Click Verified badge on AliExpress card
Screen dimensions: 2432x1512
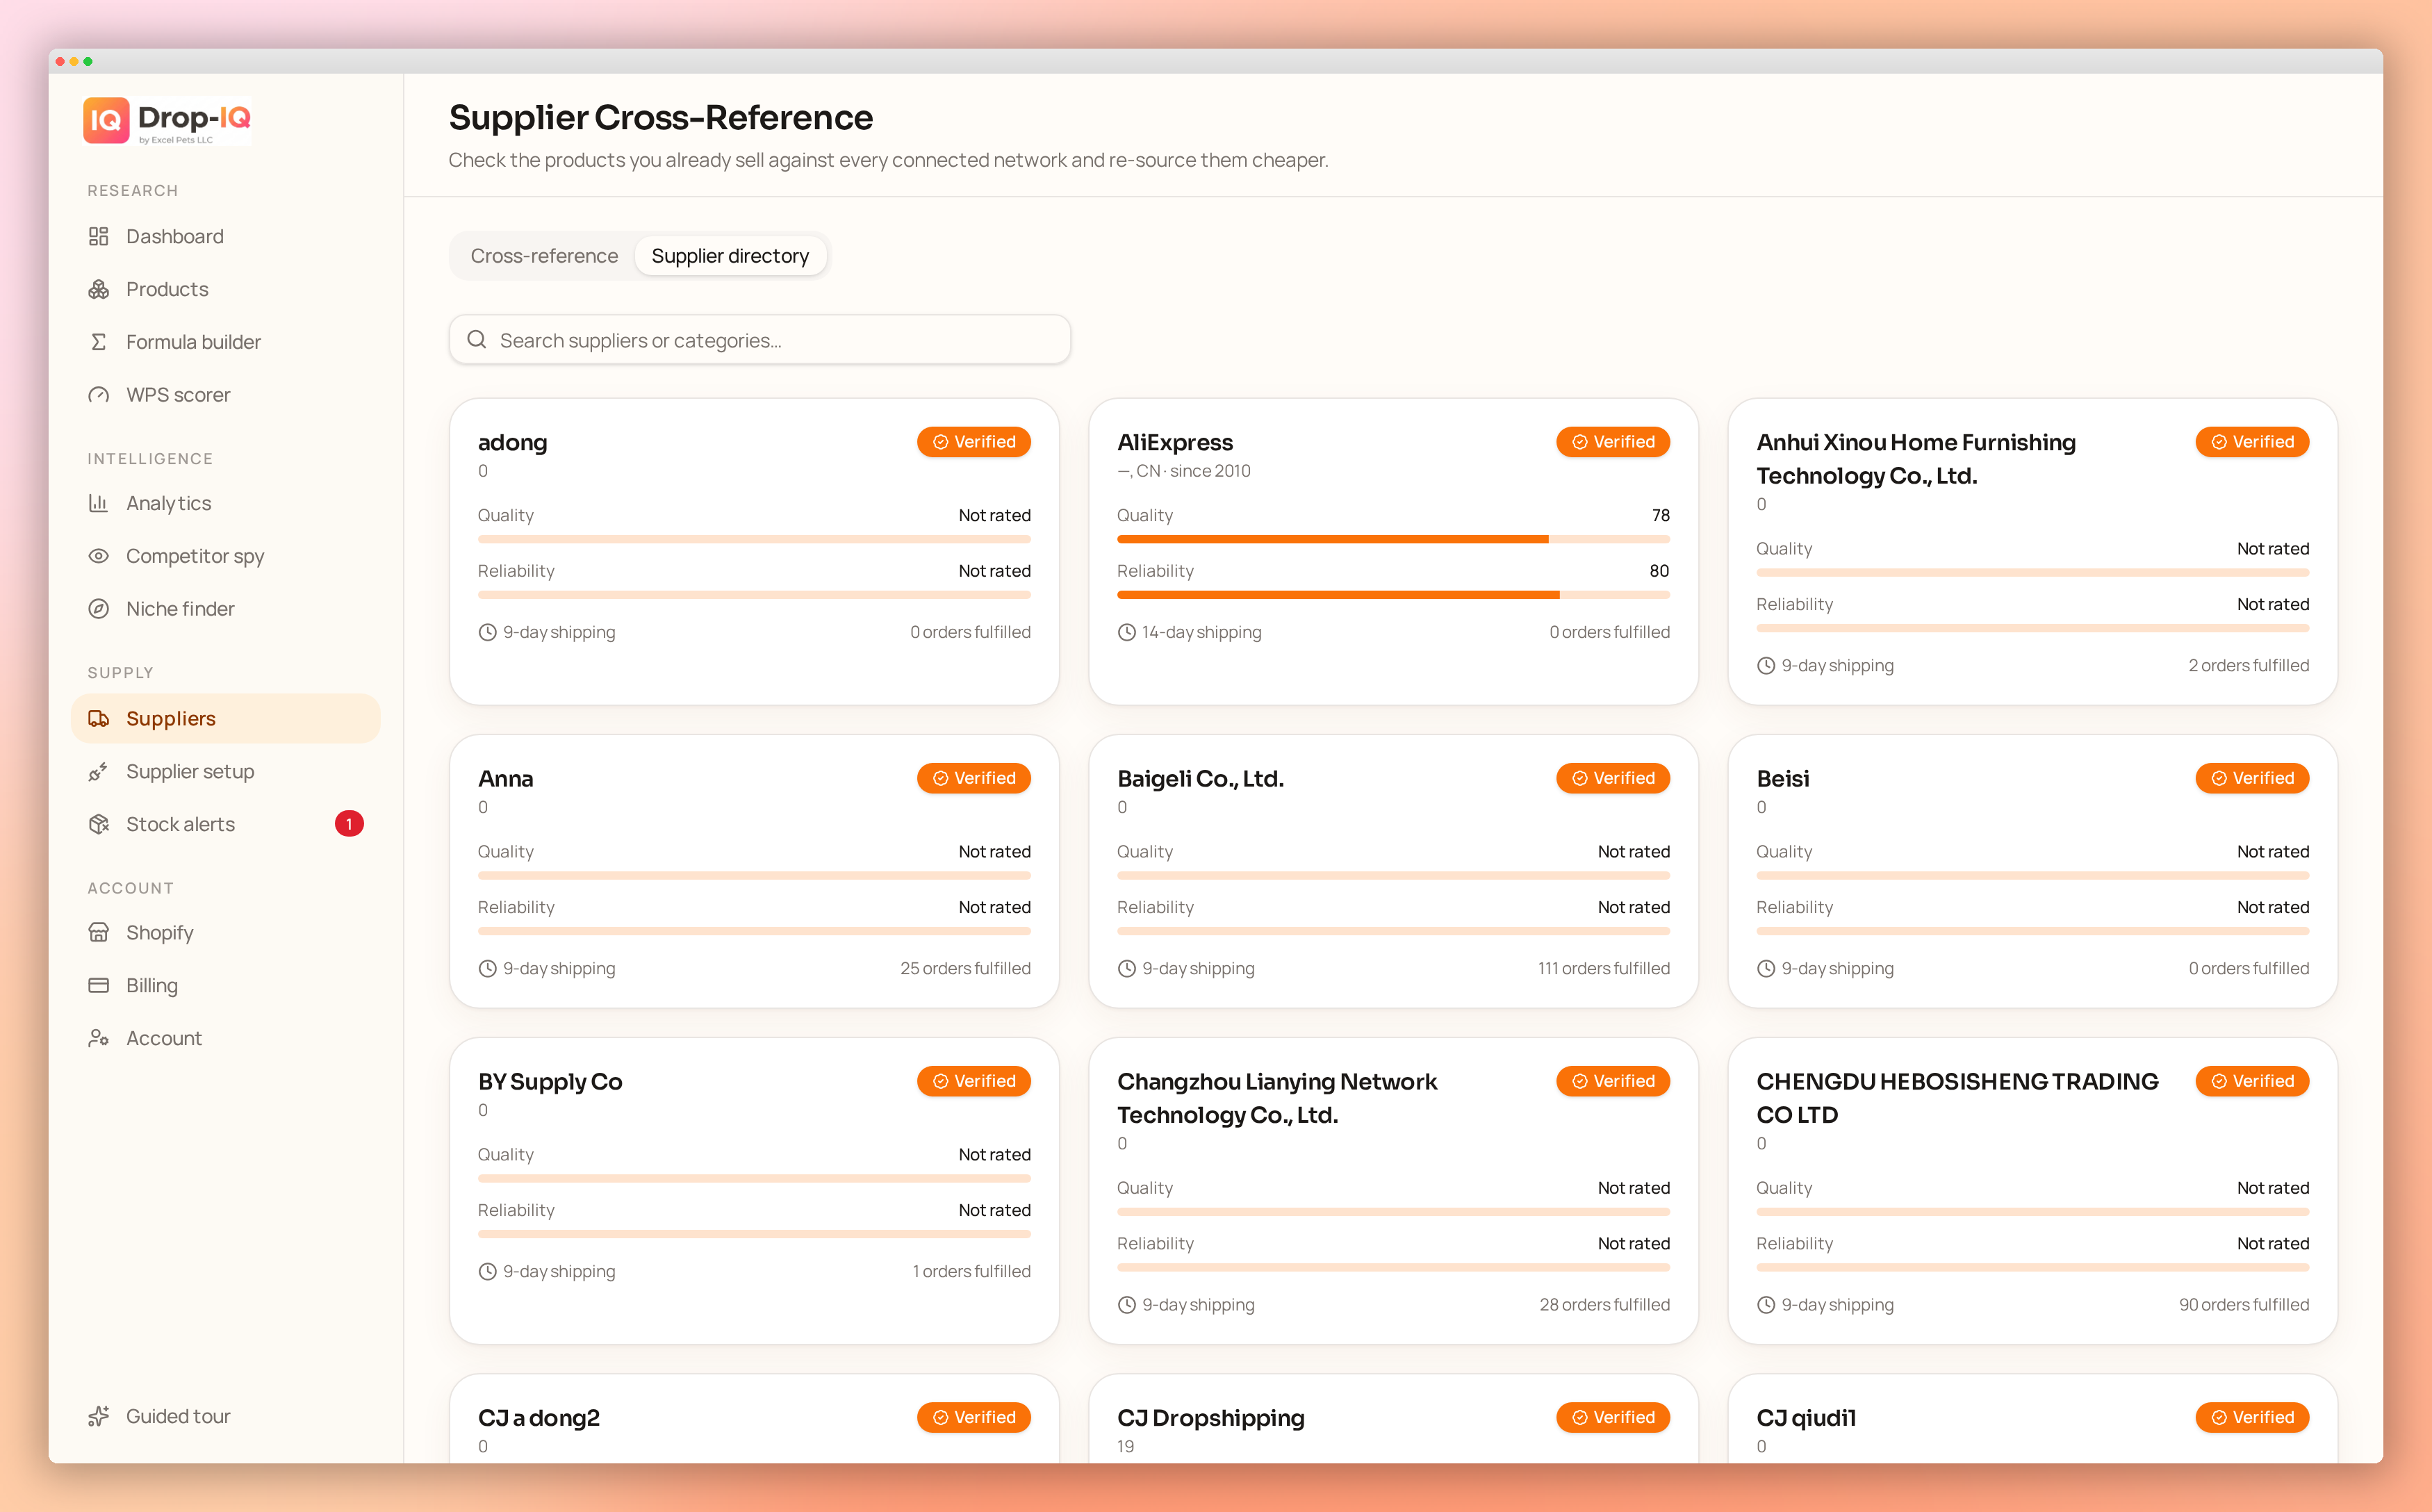coord(1613,442)
